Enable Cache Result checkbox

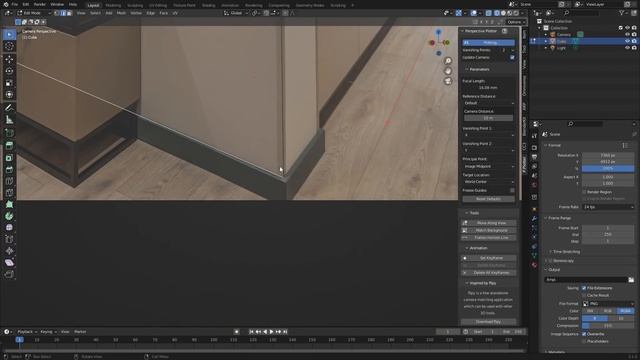584,295
